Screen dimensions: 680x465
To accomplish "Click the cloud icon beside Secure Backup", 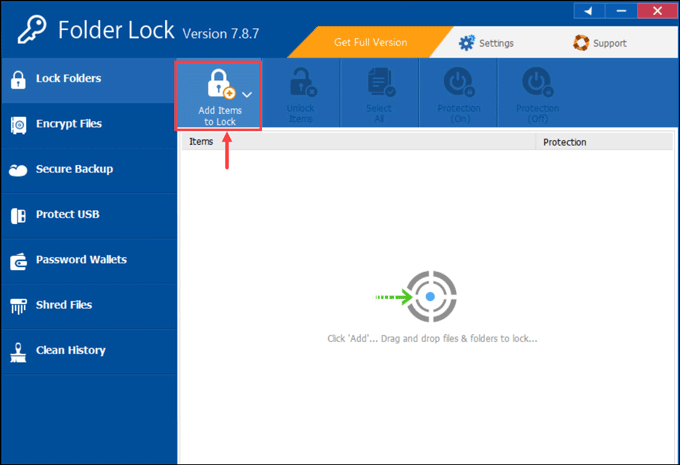I will coord(18,170).
